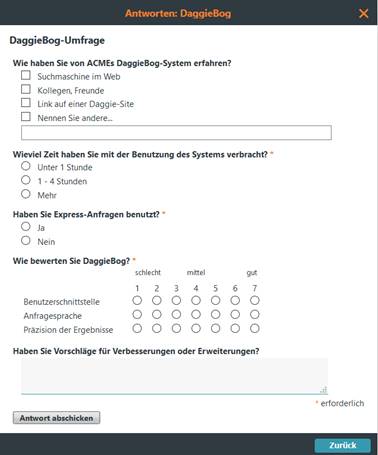Rate Präzision der Ergebnisse with 3
The width and height of the screenshot is (378, 455).
pyautogui.click(x=176, y=329)
